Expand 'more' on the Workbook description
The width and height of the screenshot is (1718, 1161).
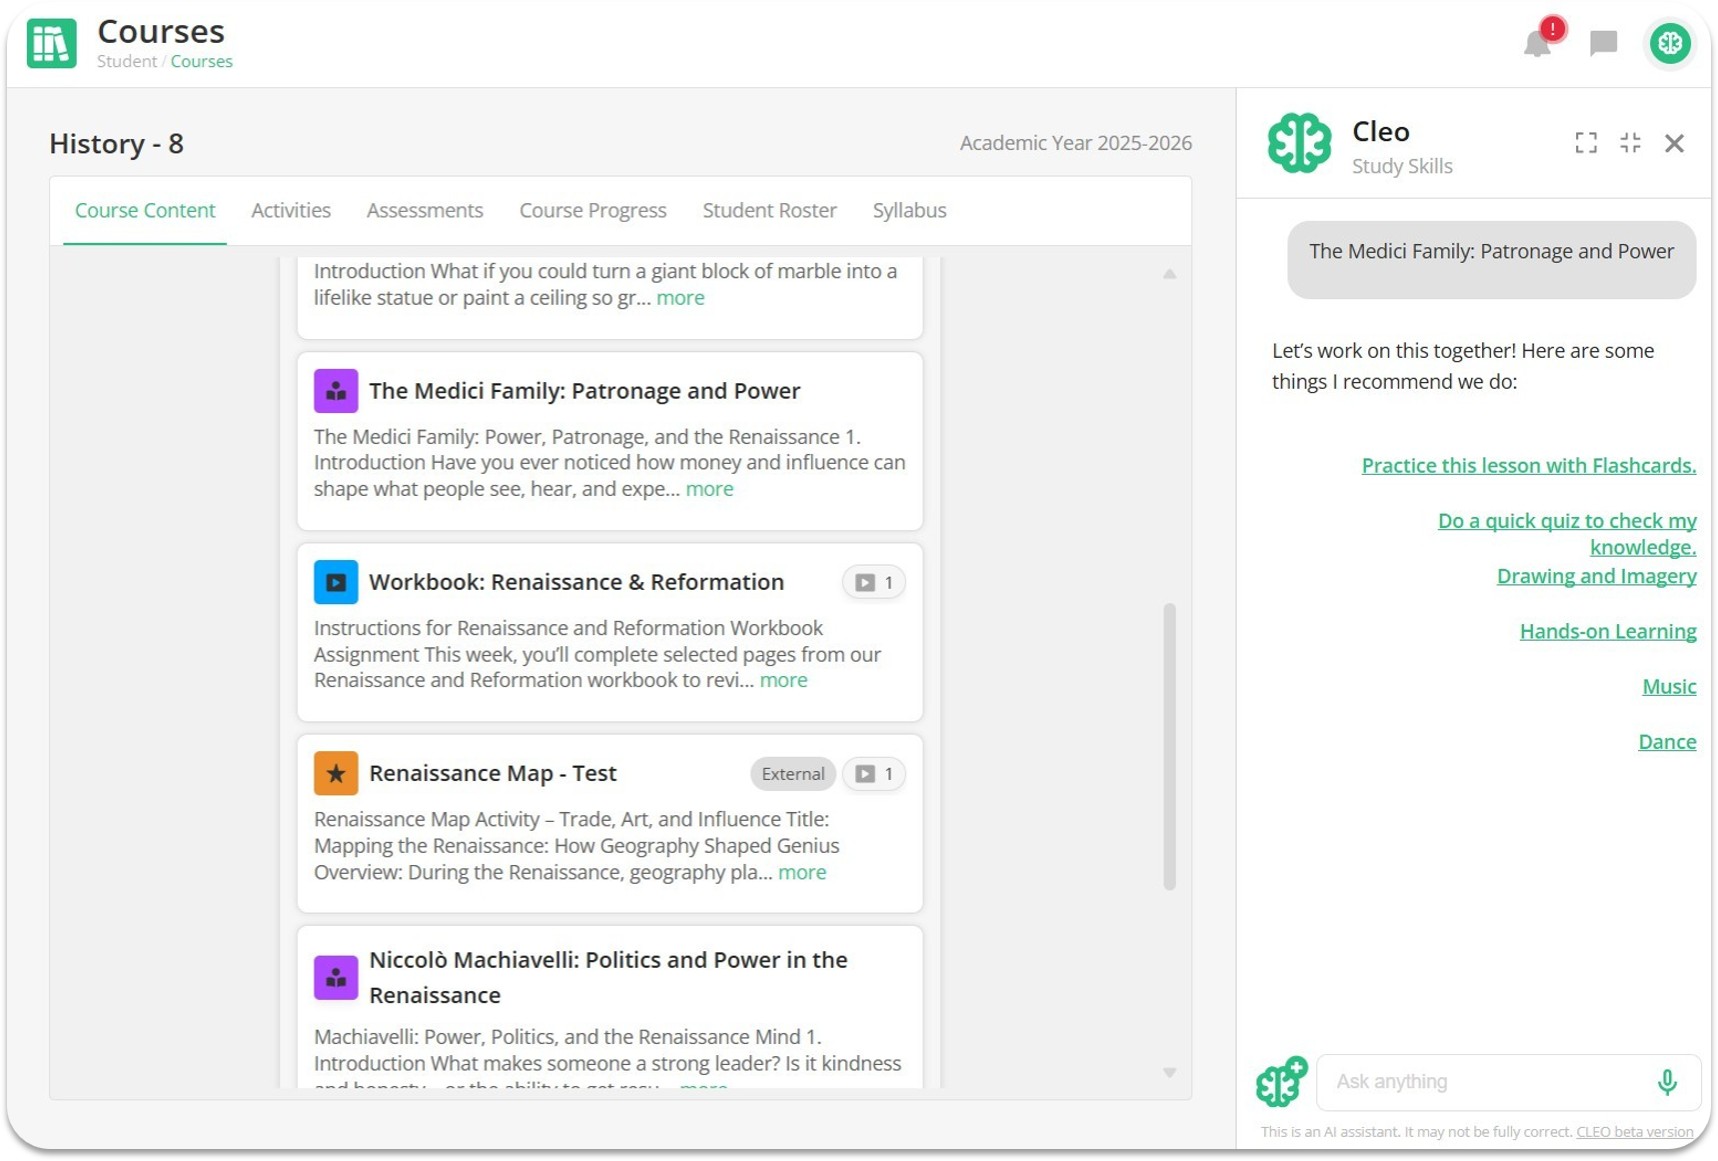pyautogui.click(x=784, y=680)
